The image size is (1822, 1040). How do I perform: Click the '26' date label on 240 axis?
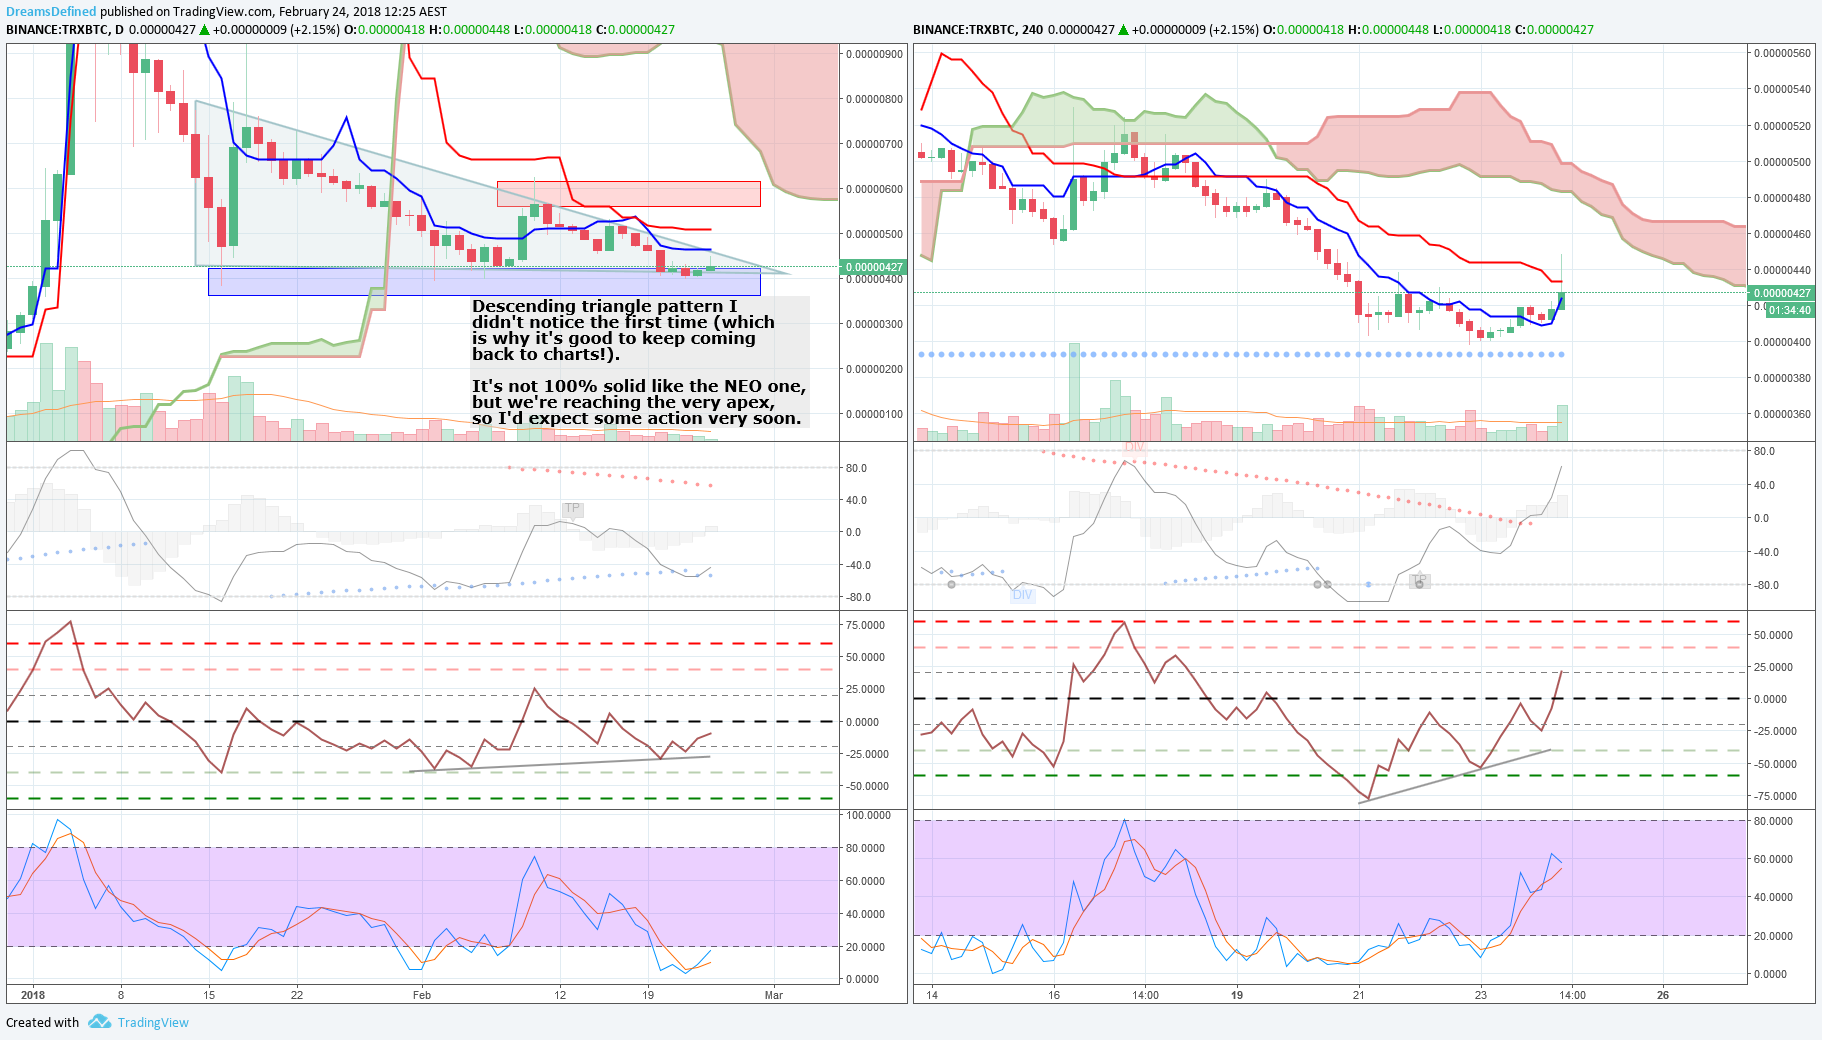1663,995
